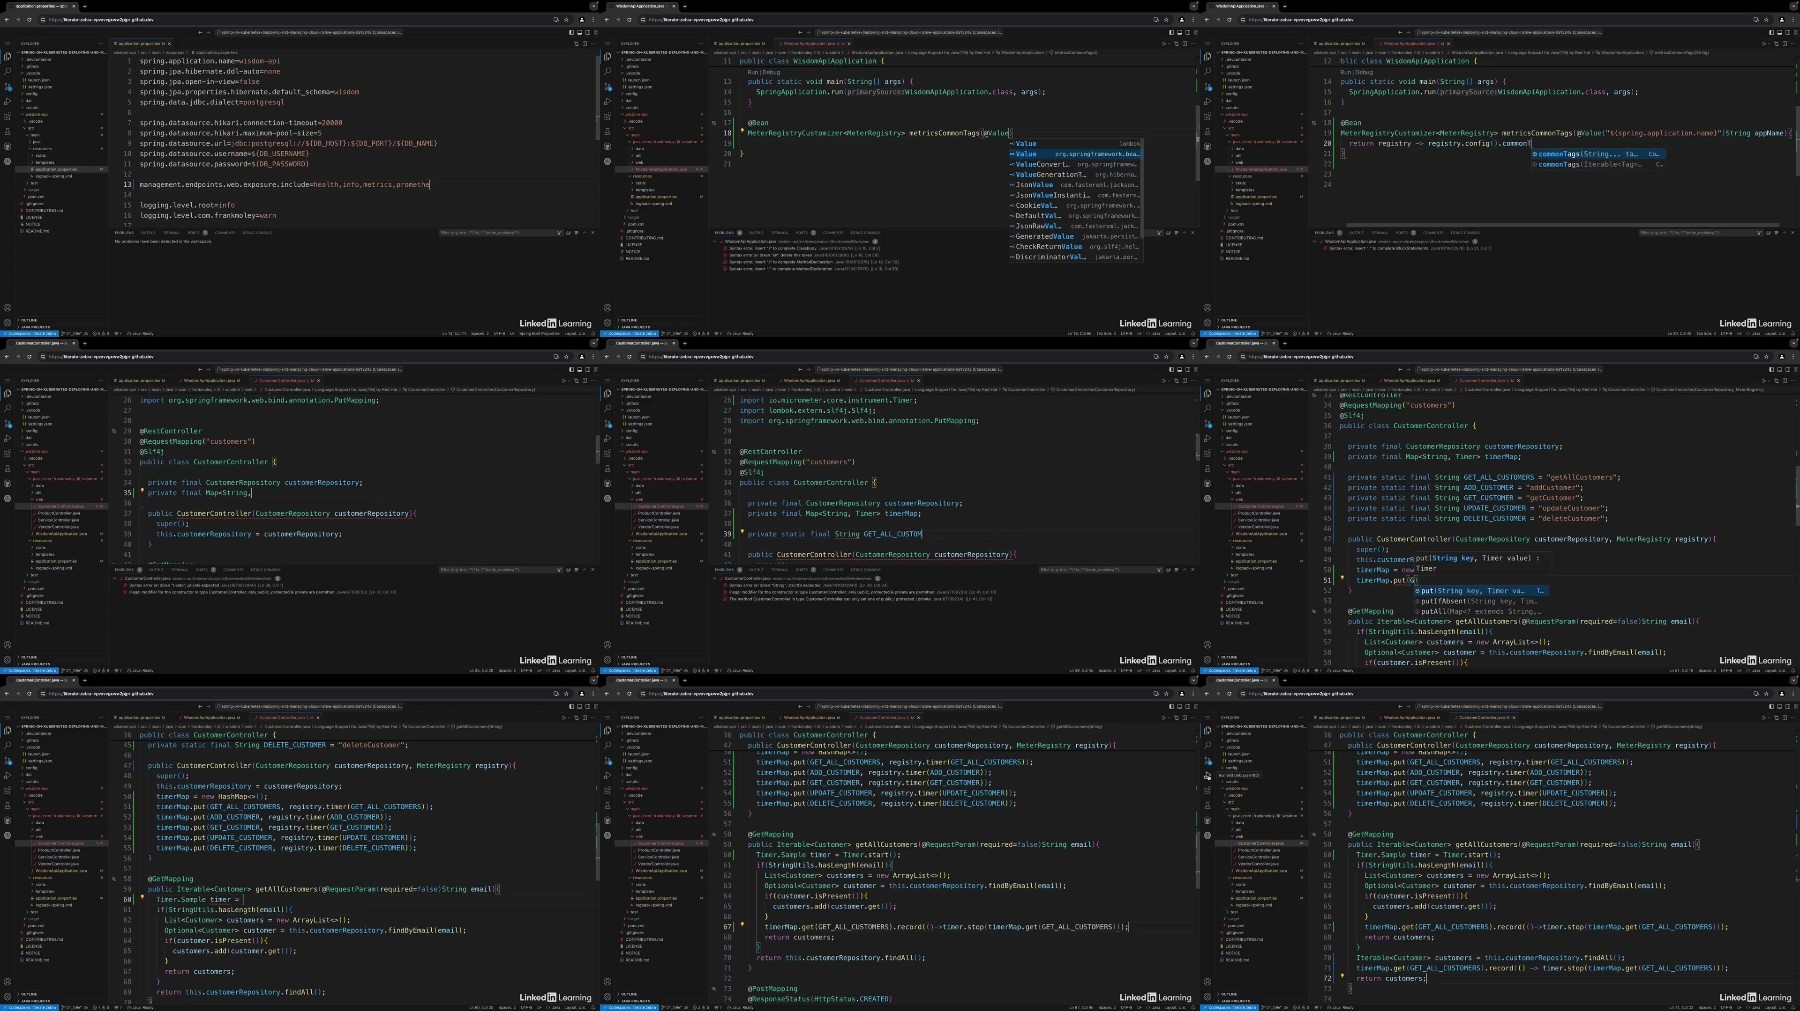Open Explorer more actions in application.properties frame

[x=101, y=44]
